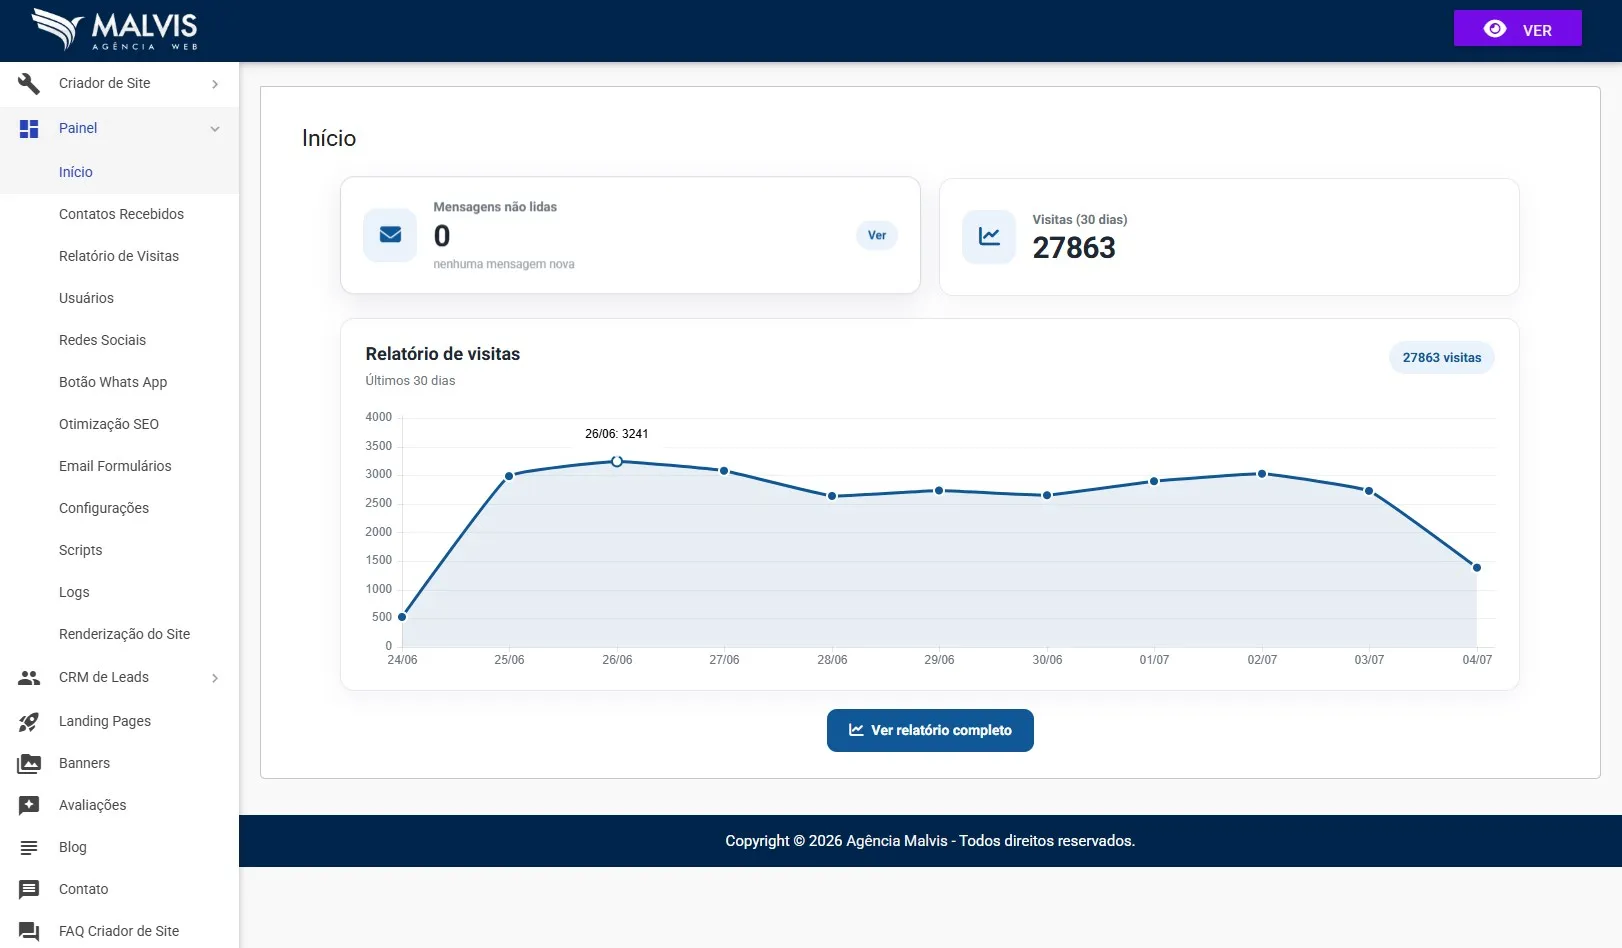Expand the Criador de Site chevron
1622x948 pixels.
click(x=215, y=84)
